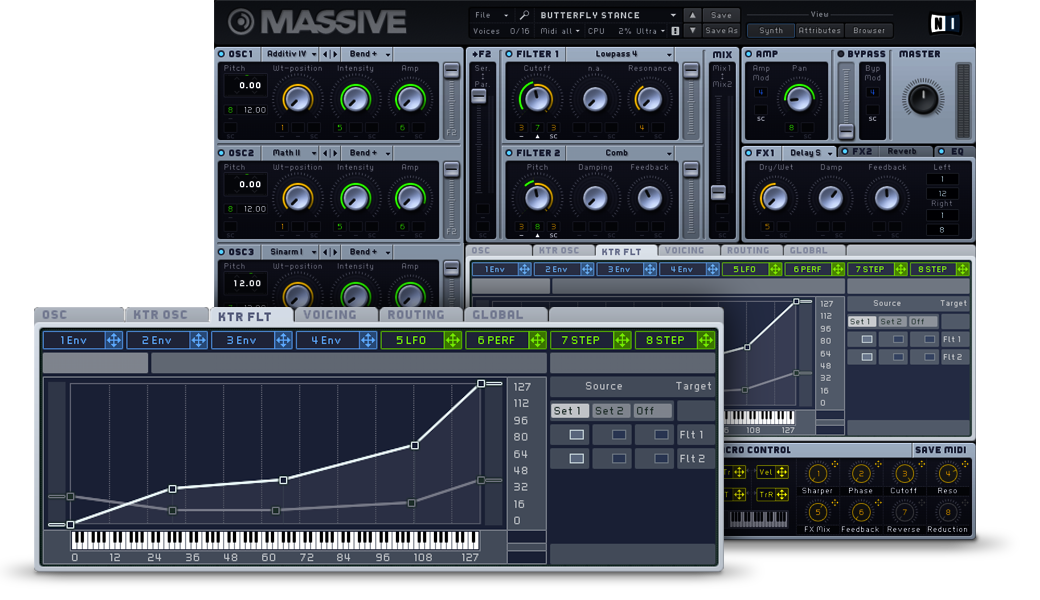The image size is (1040, 600).
Task: Click the Mix1/Mix2 crossfade fader
Action: click(x=718, y=192)
